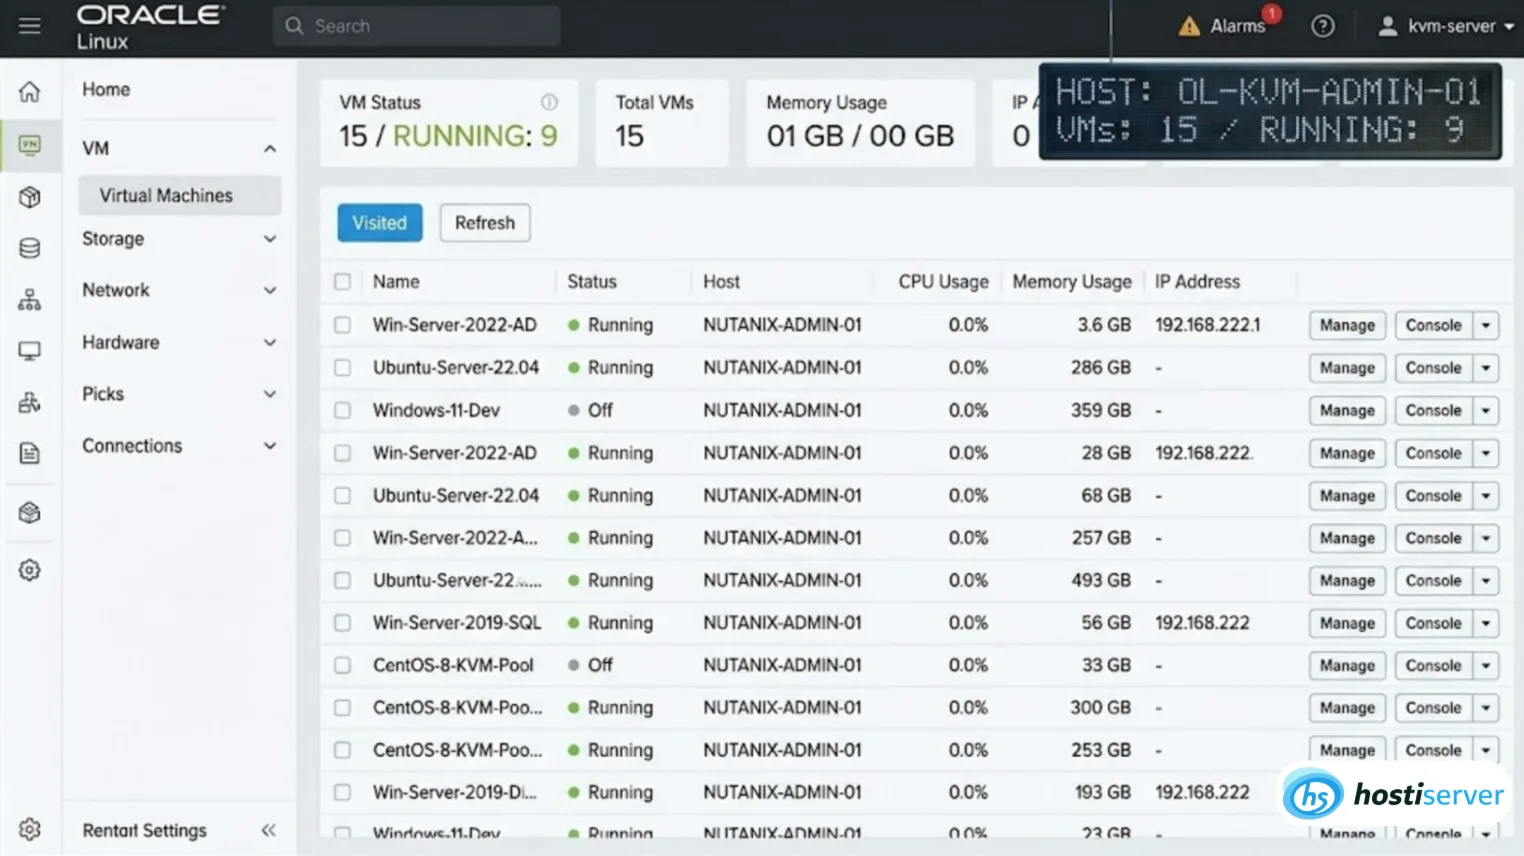Click the info icon on the VM Status card
Screen dimensions: 1524x856
549,102
